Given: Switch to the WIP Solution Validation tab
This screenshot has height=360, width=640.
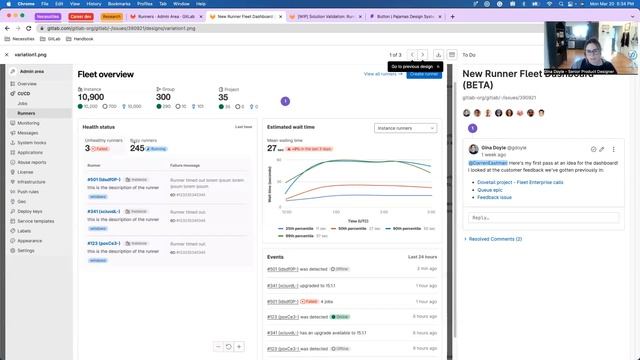Looking at the screenshot, I should coord(325,17).
